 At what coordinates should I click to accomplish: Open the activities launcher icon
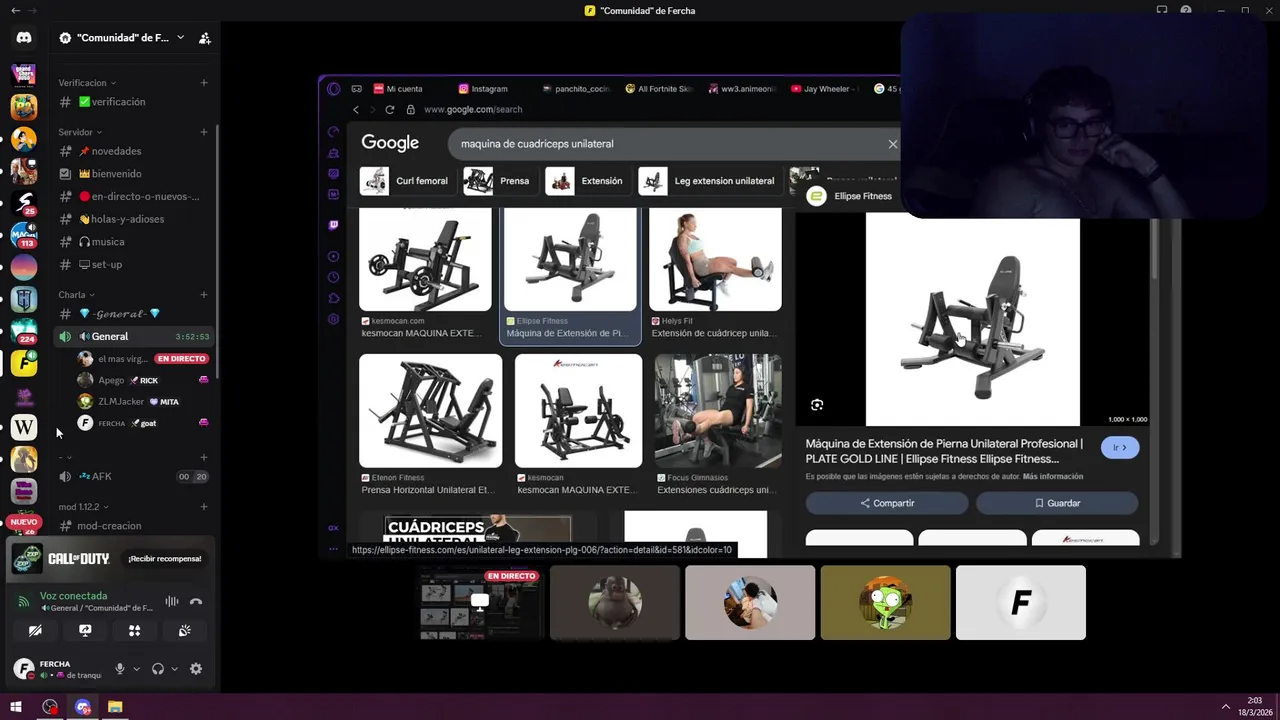(135, 631)
